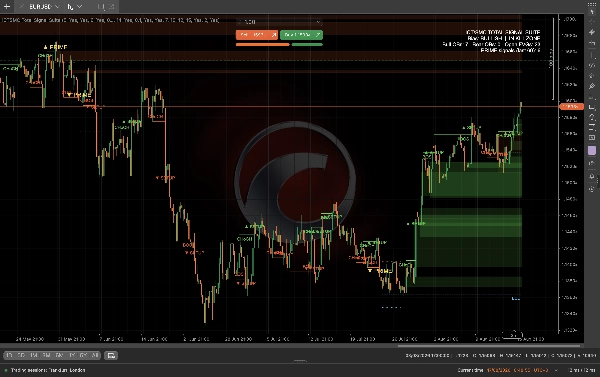
Task: Select the measure tool below the lightning bolt
Action: [592, 43]
